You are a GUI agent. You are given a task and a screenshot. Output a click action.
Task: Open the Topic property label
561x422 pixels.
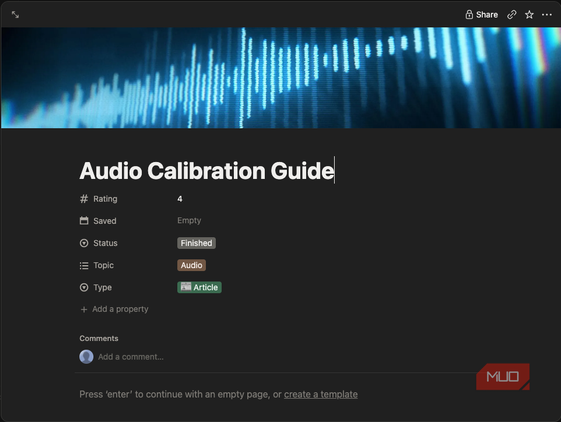[103, 265]
